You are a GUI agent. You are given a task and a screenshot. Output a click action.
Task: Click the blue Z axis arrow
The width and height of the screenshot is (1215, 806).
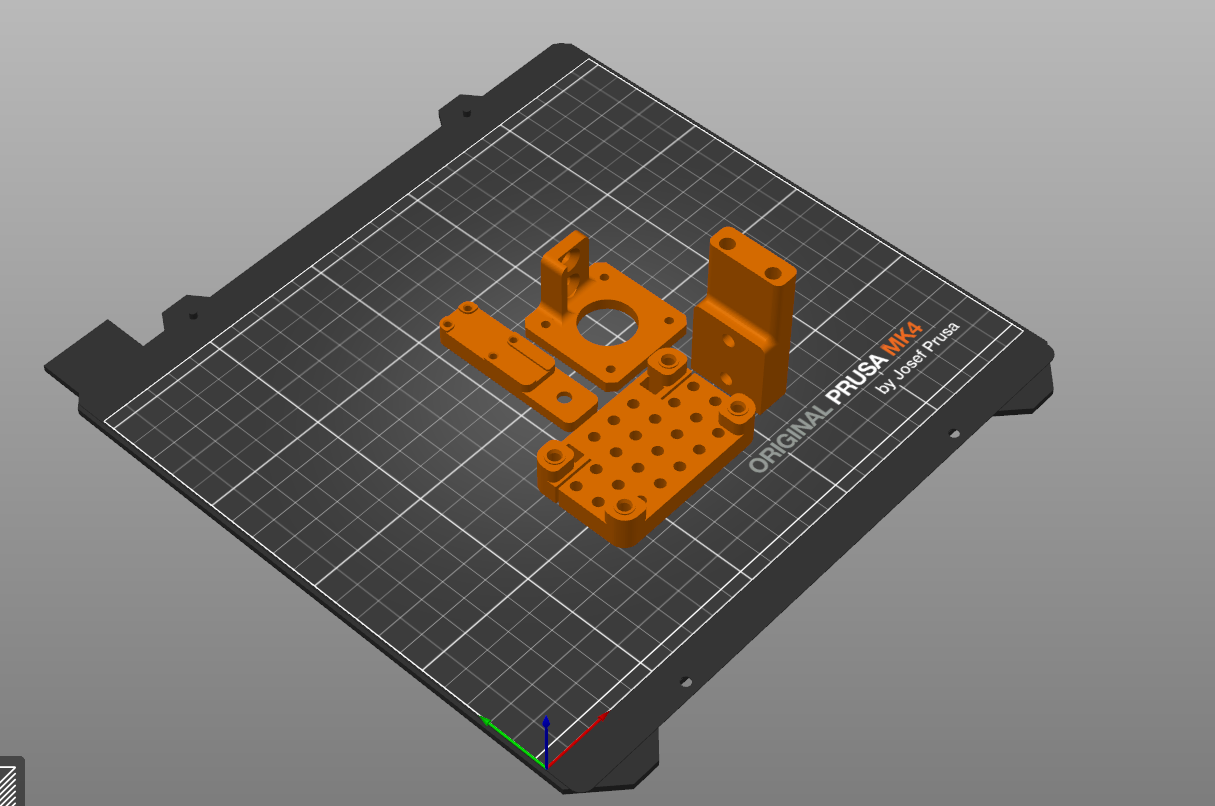point(546,735)
